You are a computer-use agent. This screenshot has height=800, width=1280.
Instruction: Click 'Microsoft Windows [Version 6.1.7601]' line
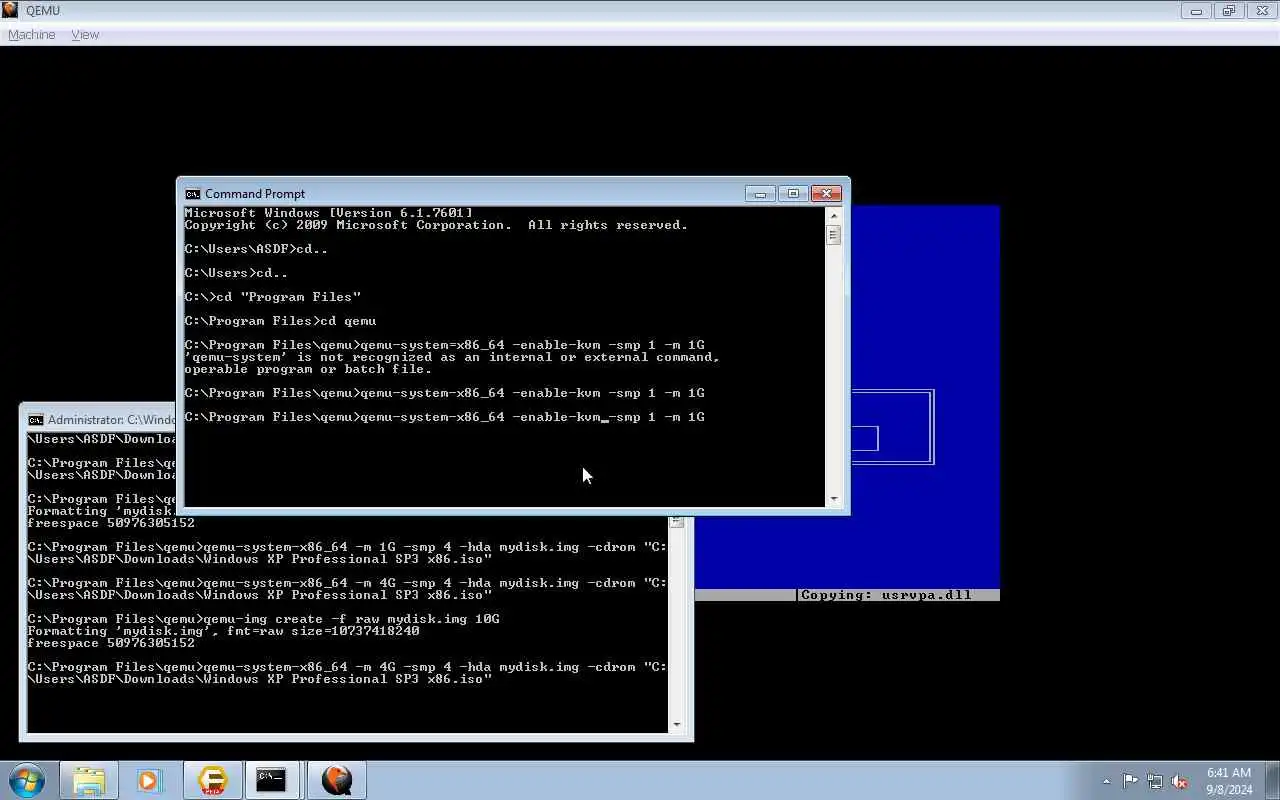[328, 213]
